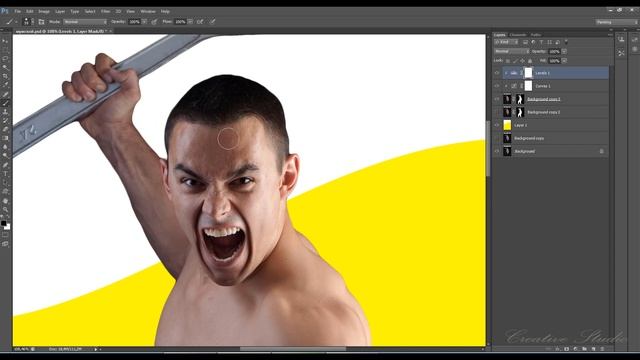Screen dimensions: 640x360
Task: Open the Painting workspace dropdown
Action: pos(617,22)
